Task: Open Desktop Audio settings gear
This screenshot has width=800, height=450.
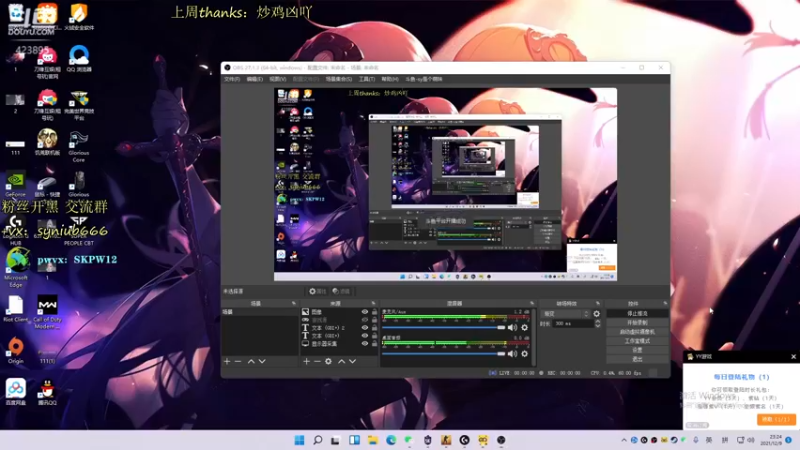Action: [524, 354]
